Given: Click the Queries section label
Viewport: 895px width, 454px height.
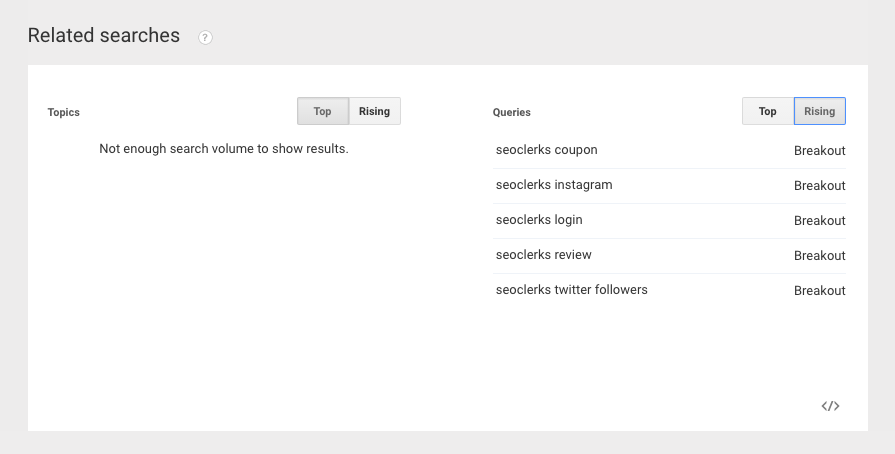Looking at the screenshot, I should tap(512, 113).
